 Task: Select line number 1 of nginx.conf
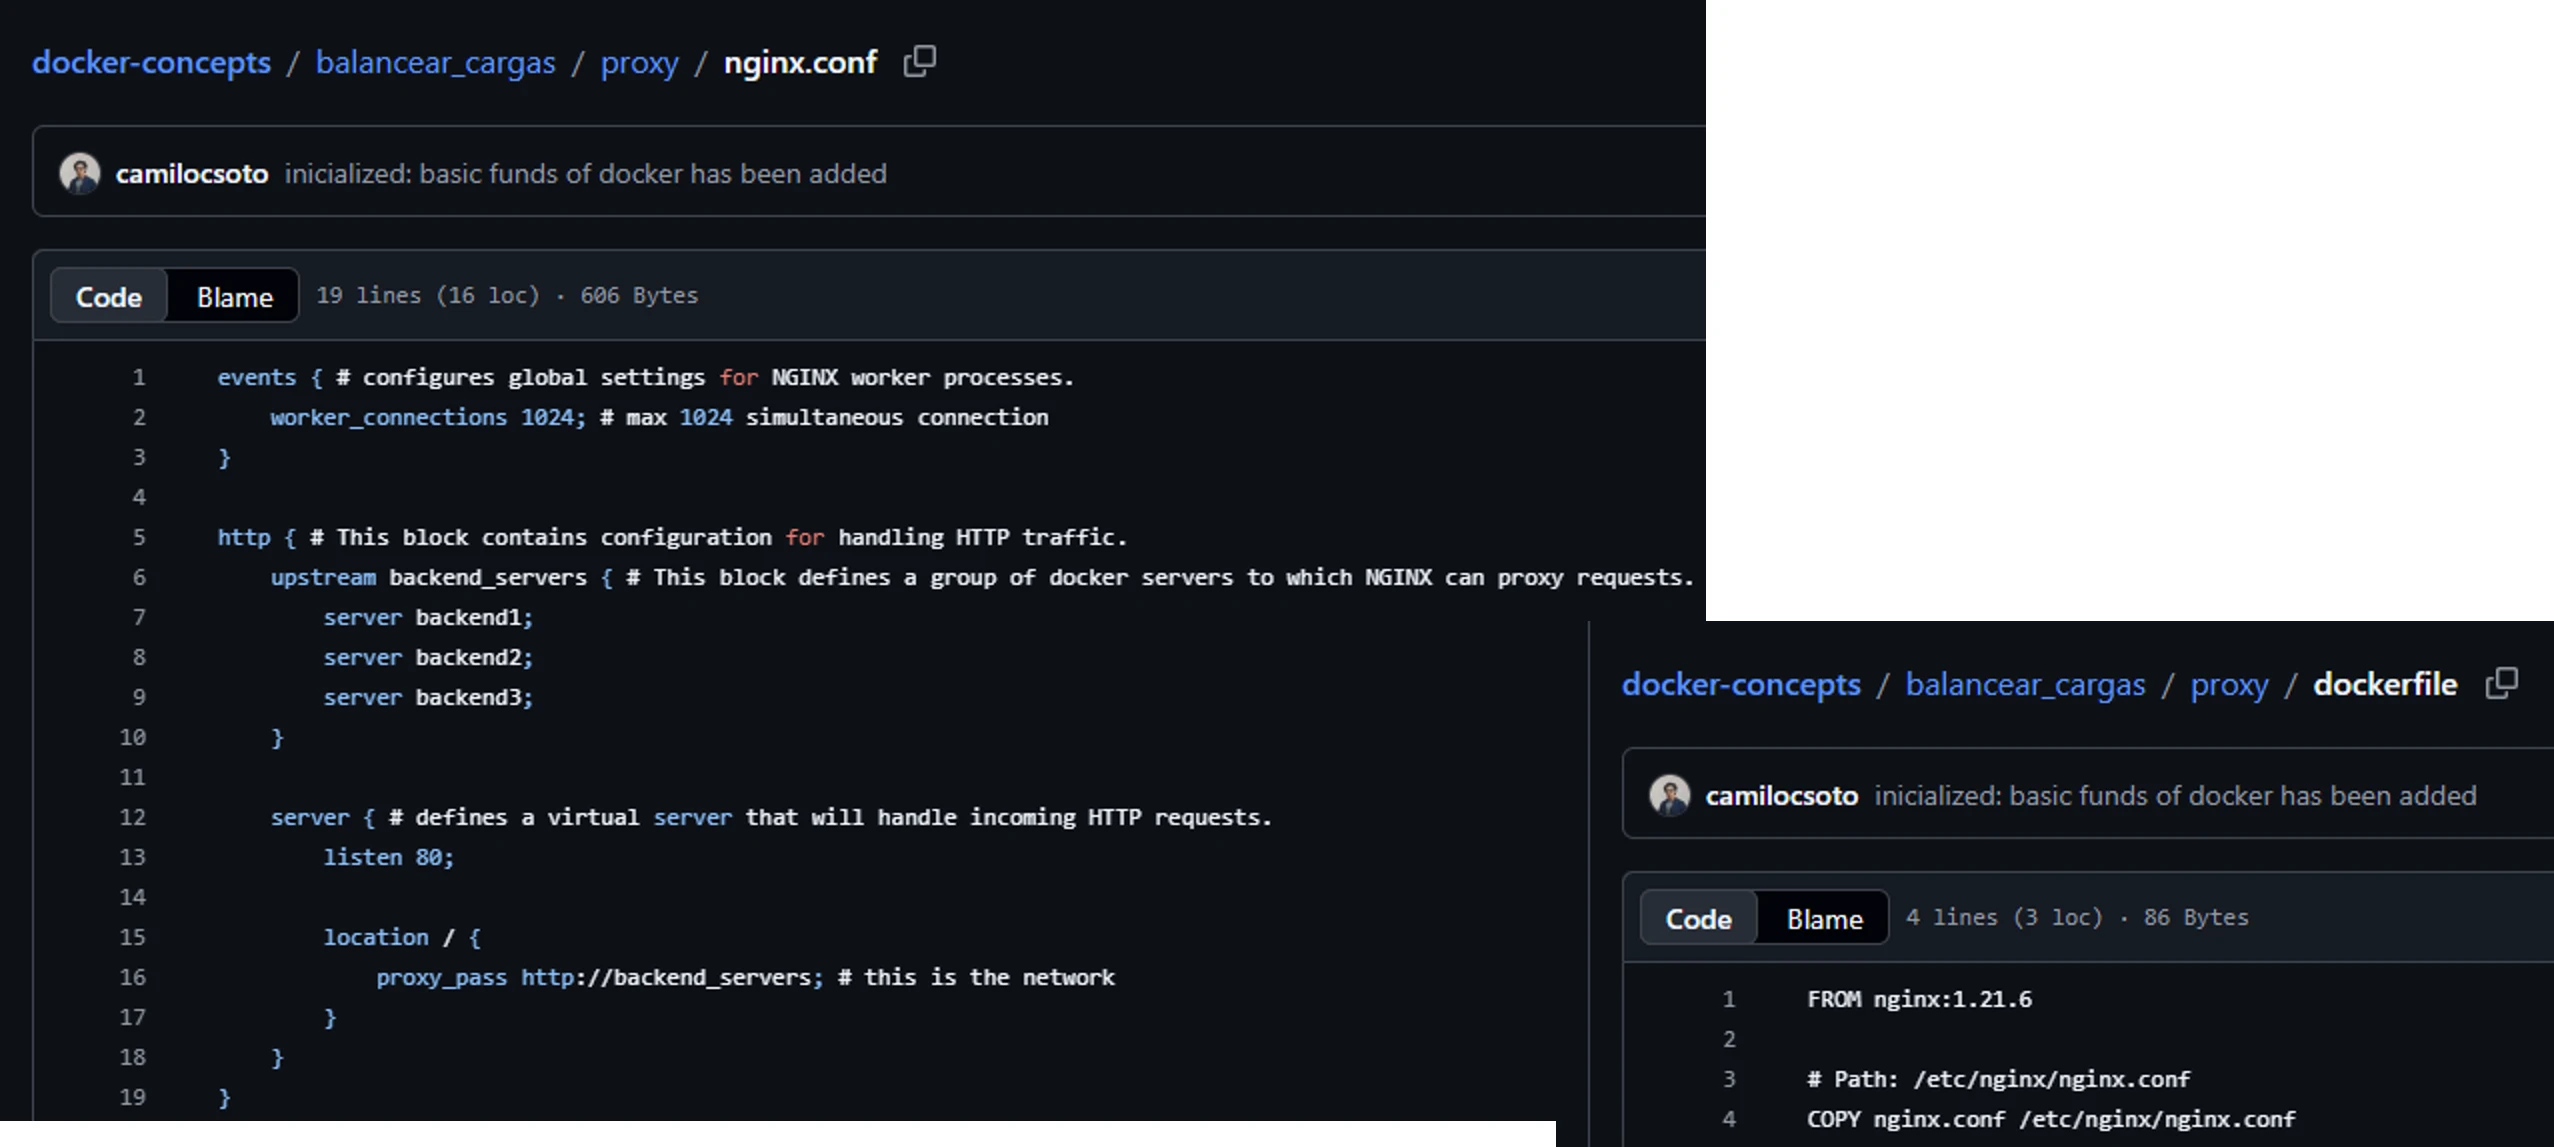click(139, 377)
